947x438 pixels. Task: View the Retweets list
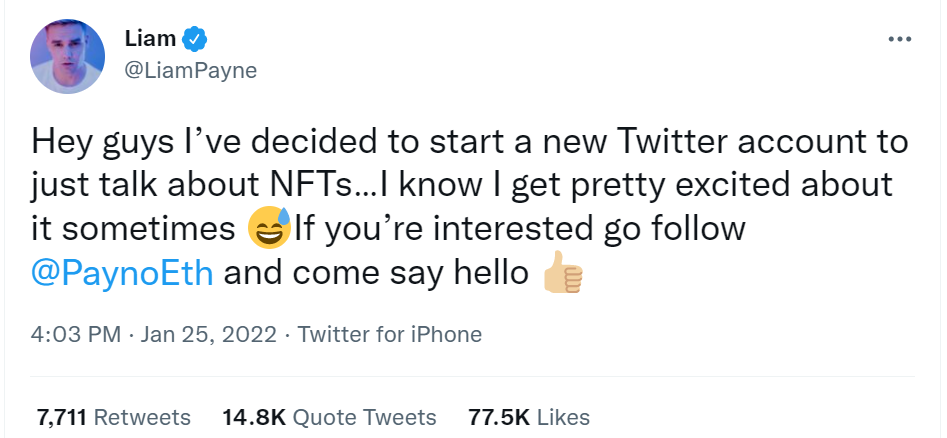(142, 417)
